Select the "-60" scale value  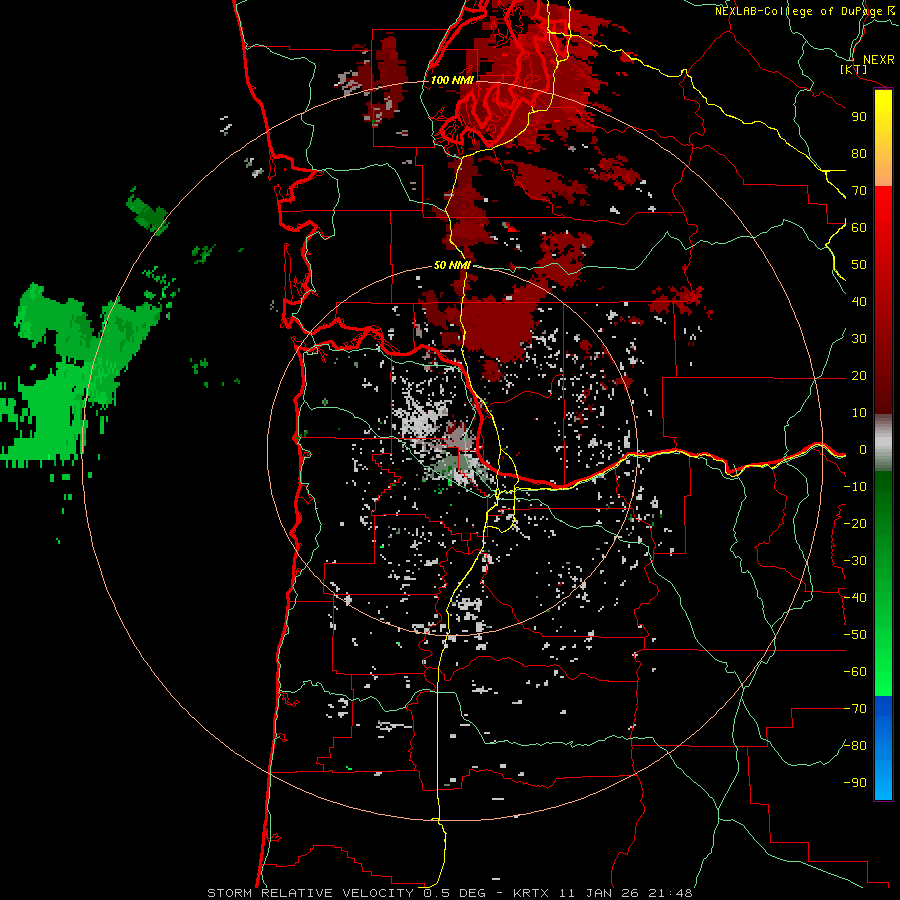855,672
